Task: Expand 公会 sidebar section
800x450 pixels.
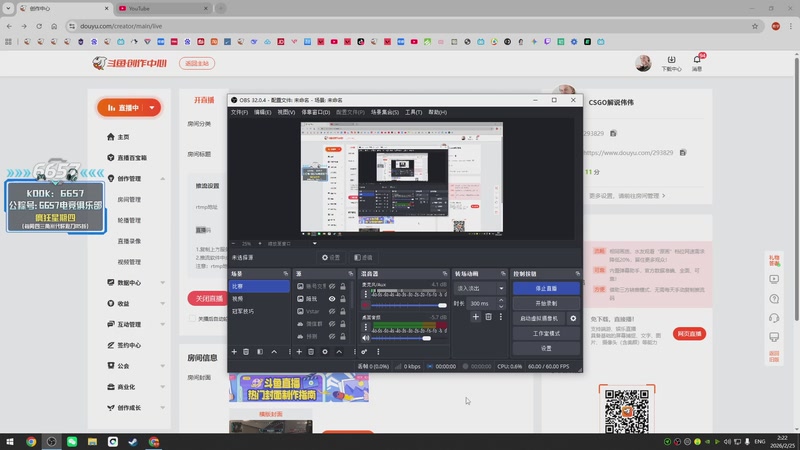Action: coord(162,366)
